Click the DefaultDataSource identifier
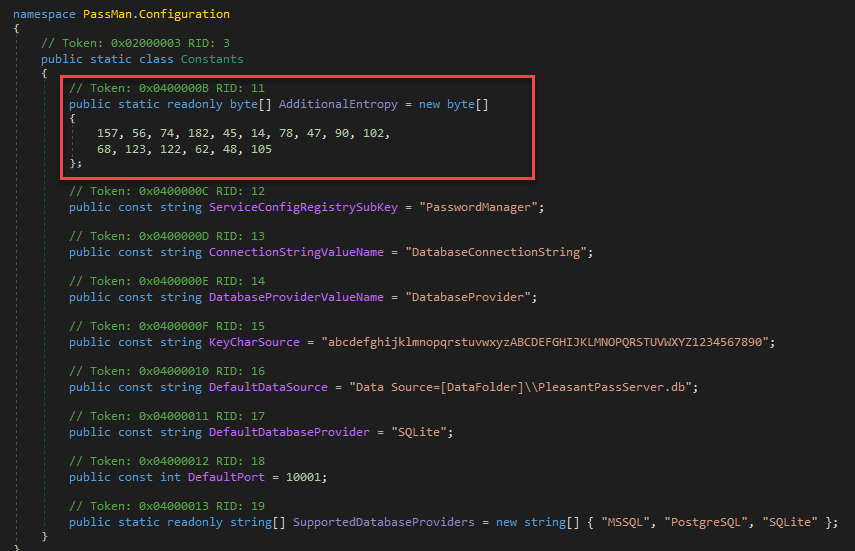Image resolution: width=855 pixels, height=551 pixels. tap(268, 387)
